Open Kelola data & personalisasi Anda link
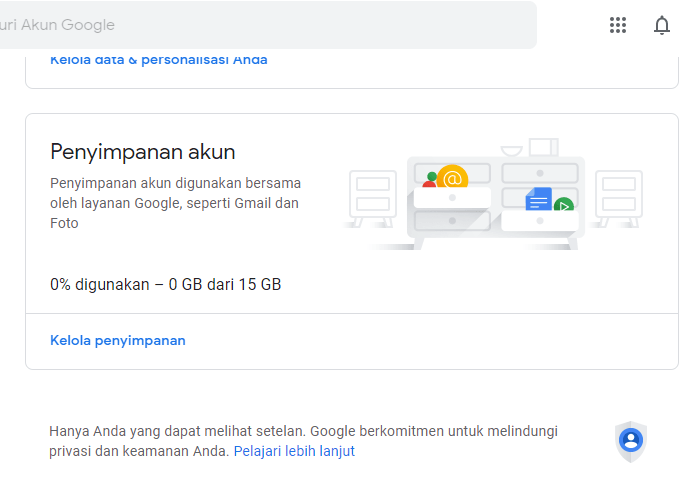The height and width of the screenshot is (498, 693). (159, 60)
